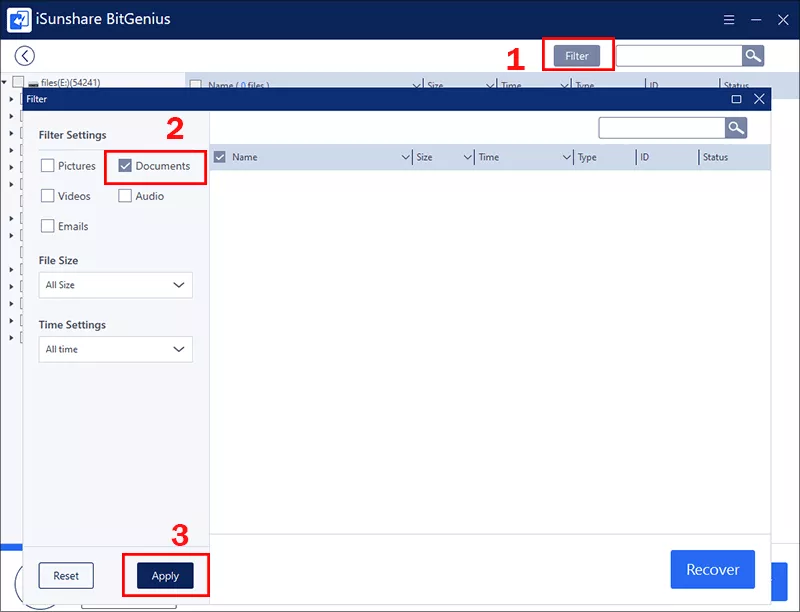Viewport: 800px width, 612px height.
Task: Open the hamburger menu in title bar
Action: coord(729,19)
